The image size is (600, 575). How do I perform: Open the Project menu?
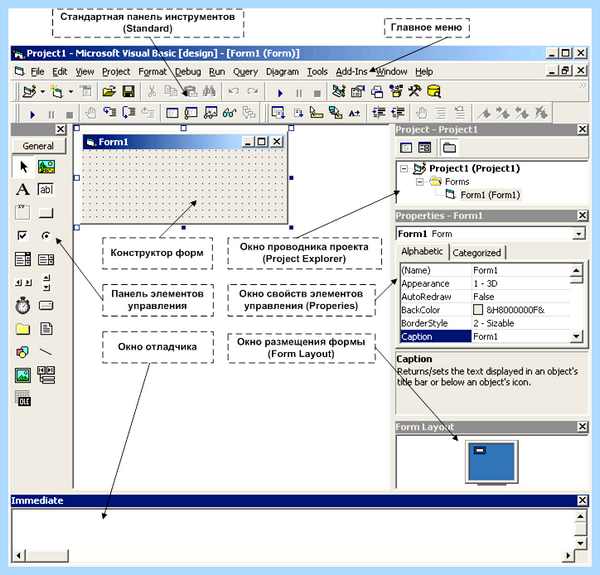(x=116, y=72)
